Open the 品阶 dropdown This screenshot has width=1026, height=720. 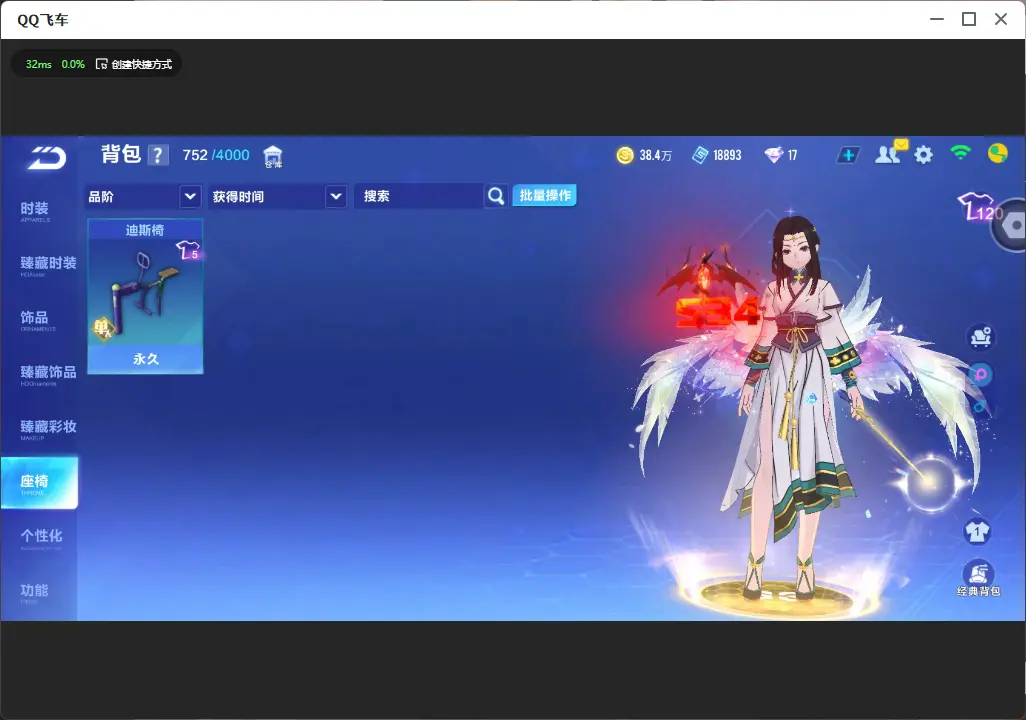143,196
